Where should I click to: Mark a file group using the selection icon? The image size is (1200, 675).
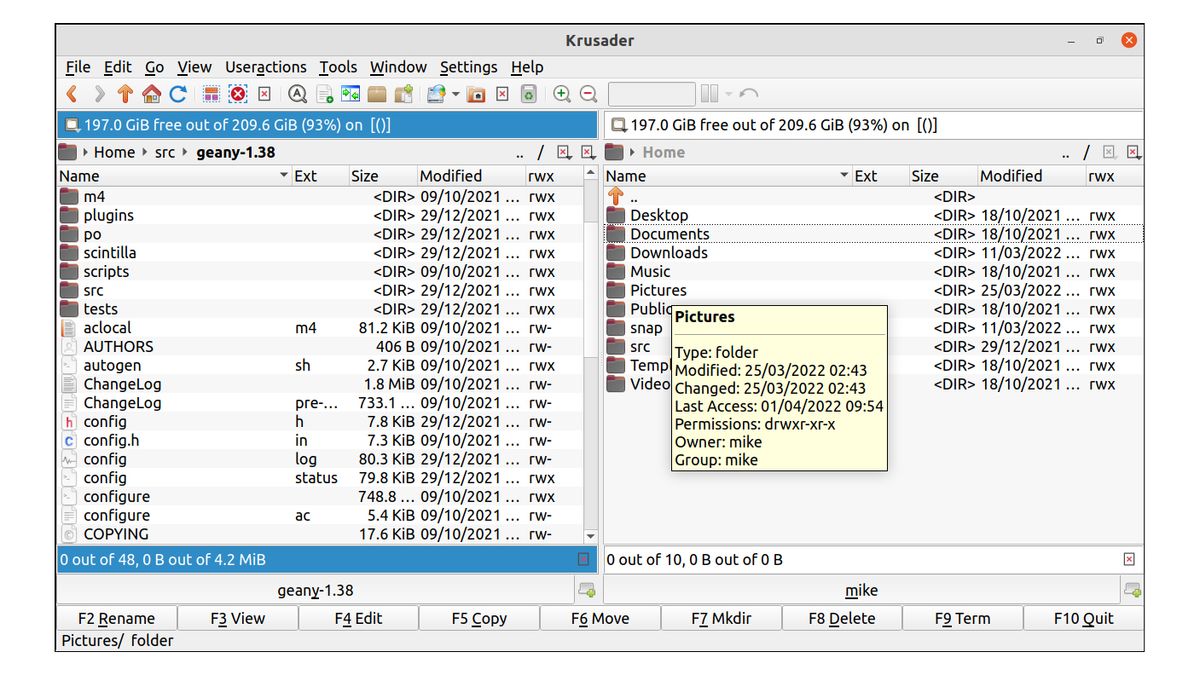point(211,93)
